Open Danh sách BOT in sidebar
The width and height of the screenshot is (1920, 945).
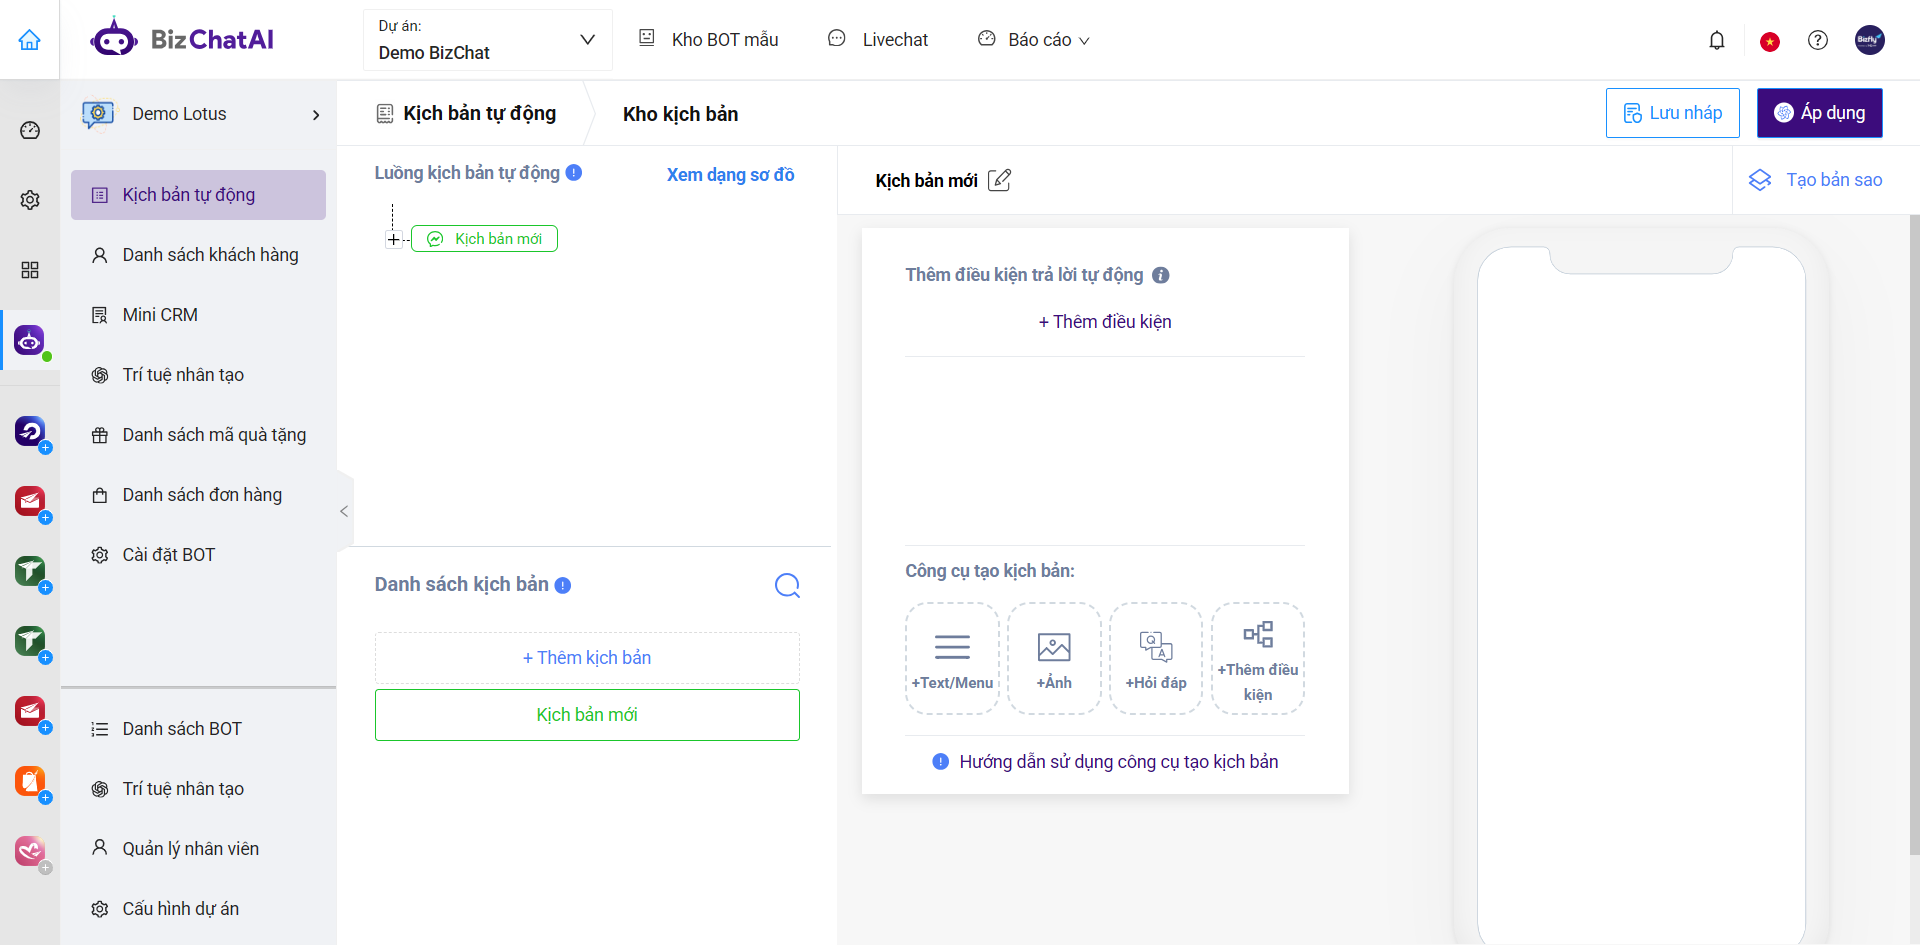[x=198, y=729]
